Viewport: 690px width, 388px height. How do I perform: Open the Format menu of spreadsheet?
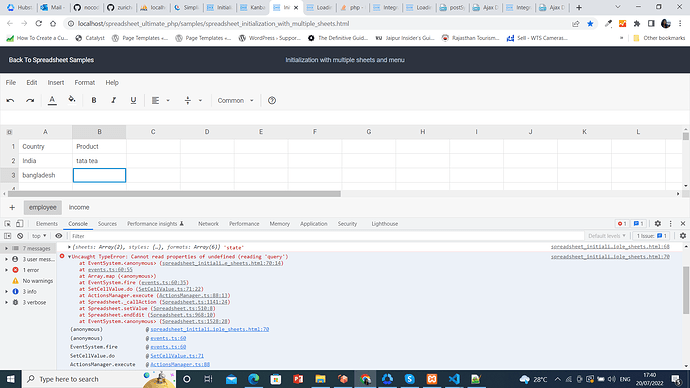84,82
